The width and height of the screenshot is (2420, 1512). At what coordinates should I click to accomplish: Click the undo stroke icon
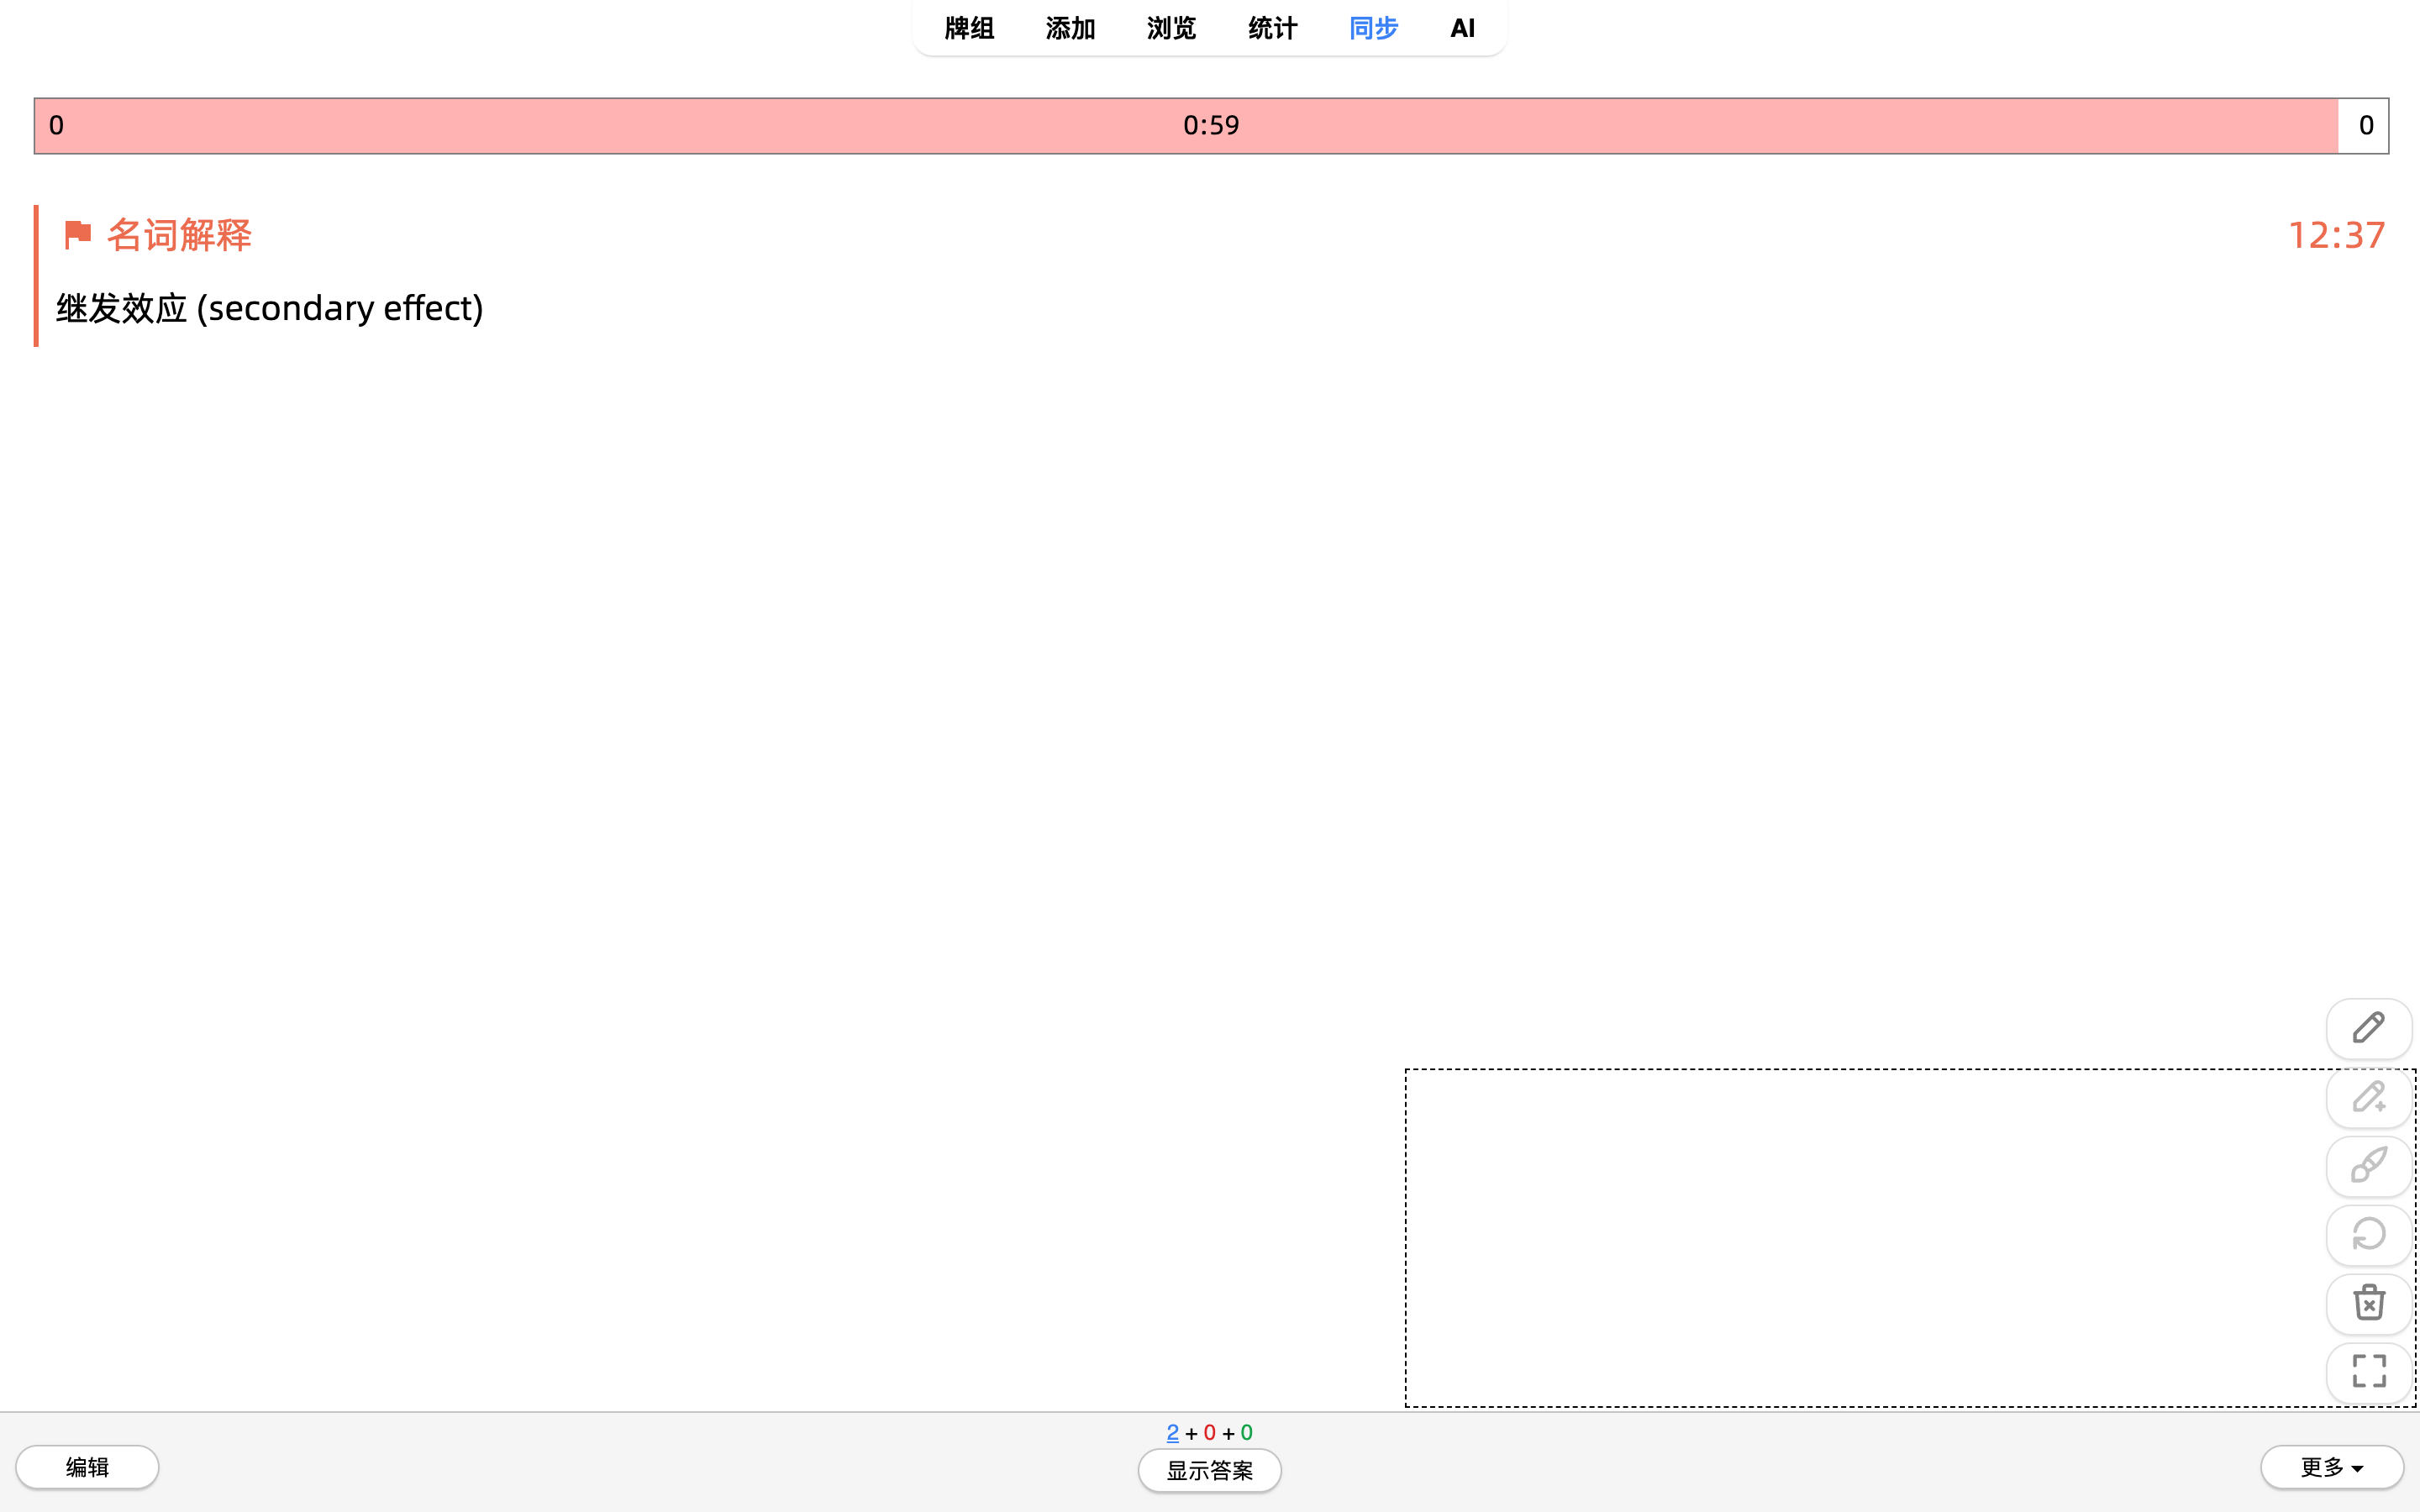pos(2368,1235)
